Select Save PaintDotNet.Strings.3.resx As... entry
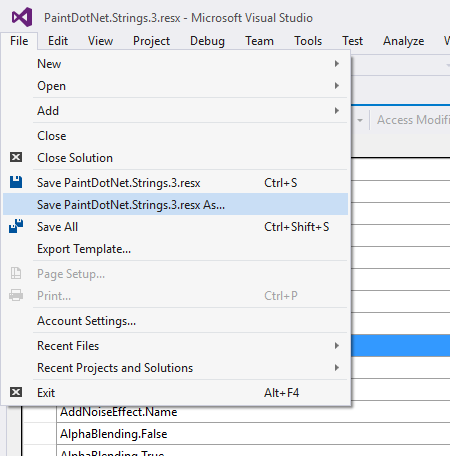The width and height of the screenshot is (450, 456). tap(175, 204)
